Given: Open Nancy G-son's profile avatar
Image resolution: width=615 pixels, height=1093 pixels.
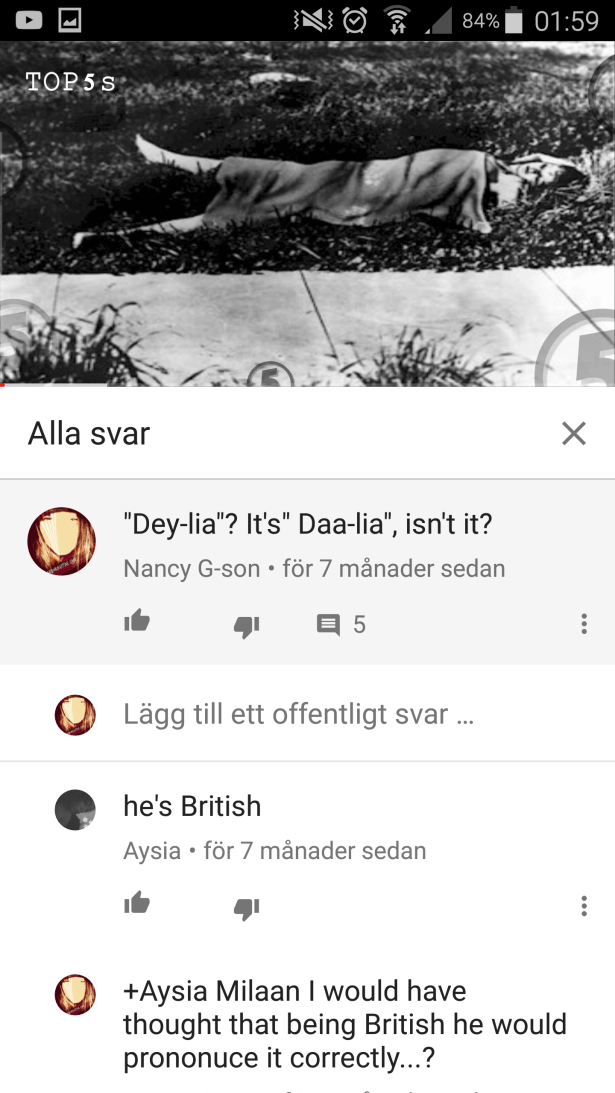Looking at the screenshot, I should pos(61,541).
